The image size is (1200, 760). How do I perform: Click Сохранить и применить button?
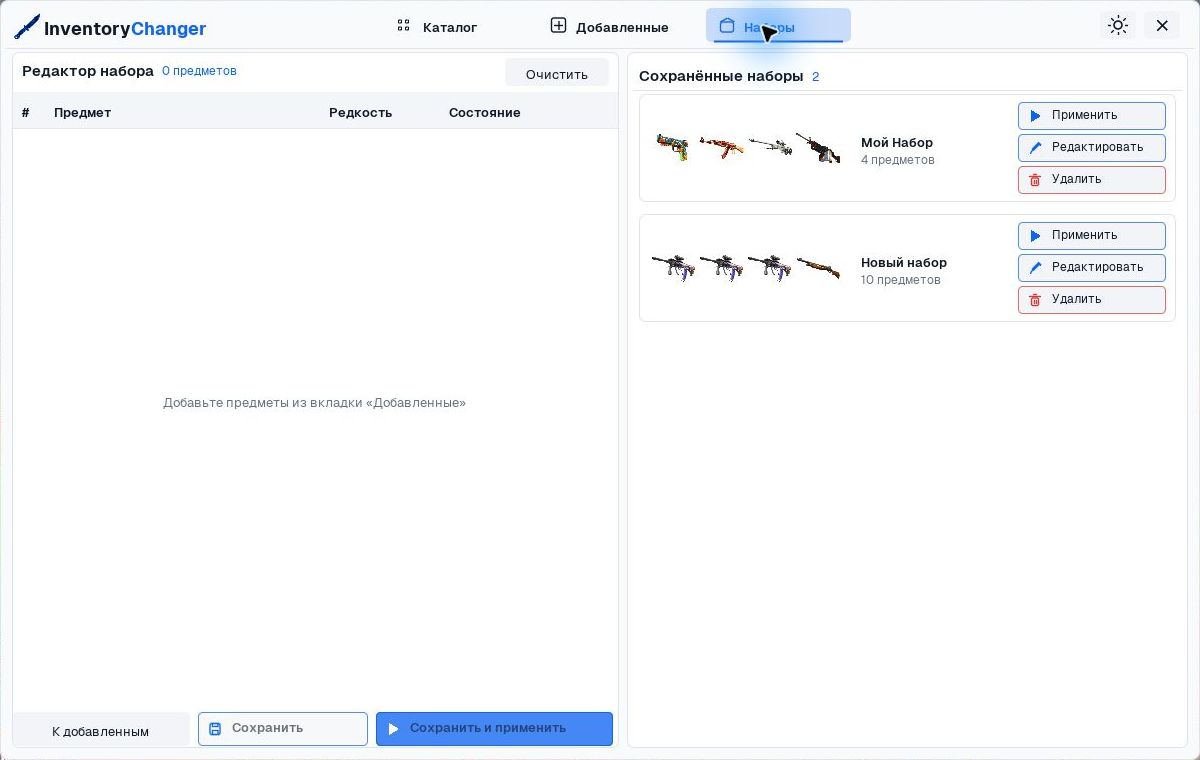tap(494, 728)
